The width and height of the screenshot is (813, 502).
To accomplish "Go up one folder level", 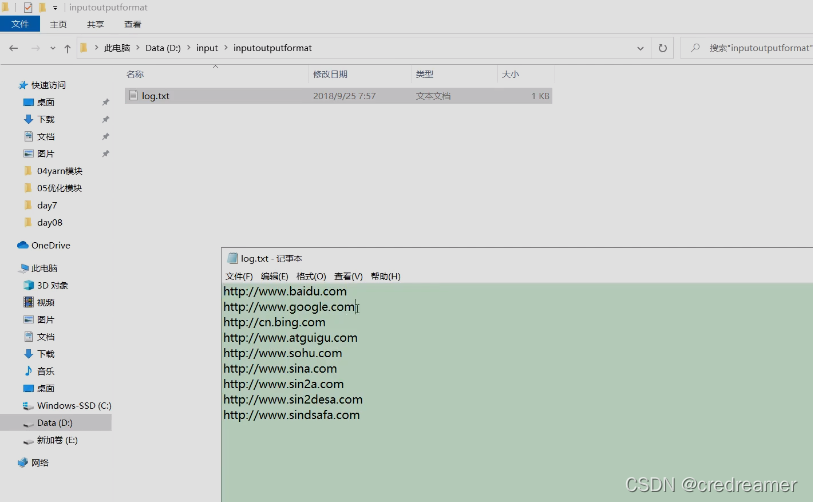I will tap(67, 48).
